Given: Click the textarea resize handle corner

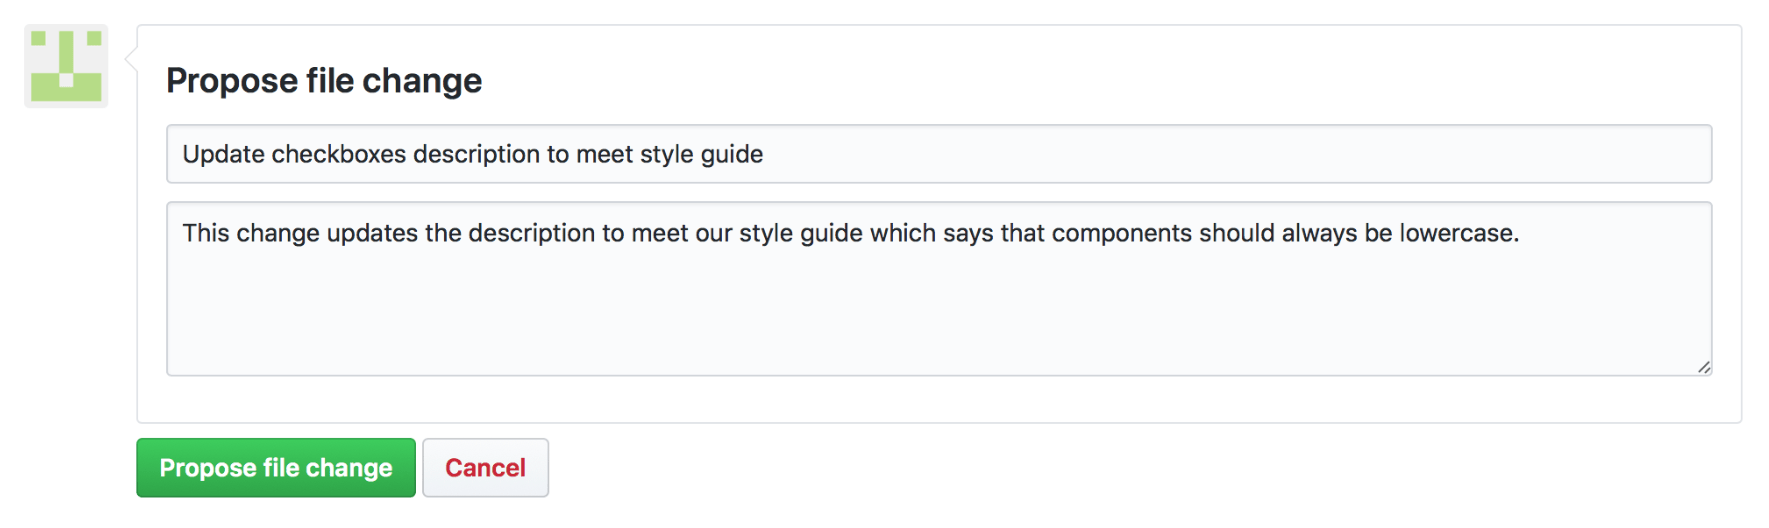Looking at the screenshot, I should tap(1704, 367).
